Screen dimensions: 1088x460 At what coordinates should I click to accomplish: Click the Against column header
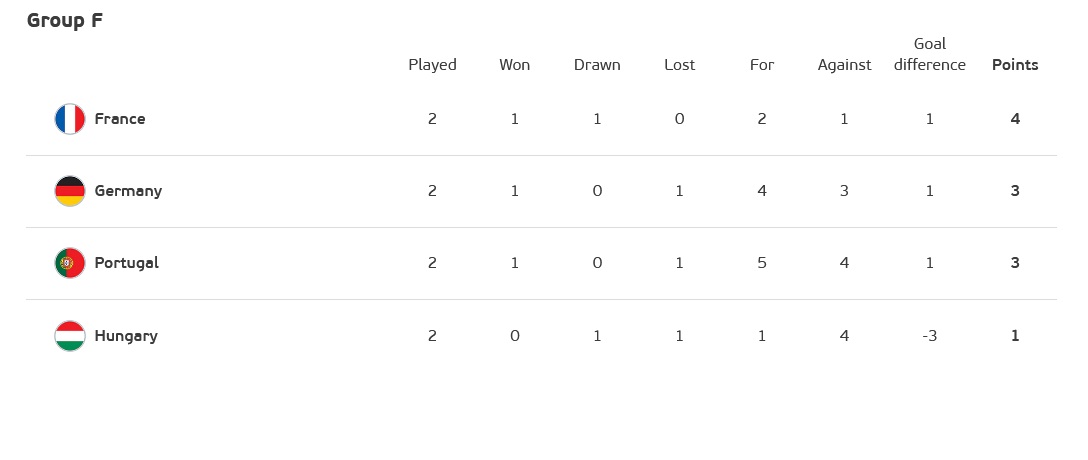(x=844, y=66)
